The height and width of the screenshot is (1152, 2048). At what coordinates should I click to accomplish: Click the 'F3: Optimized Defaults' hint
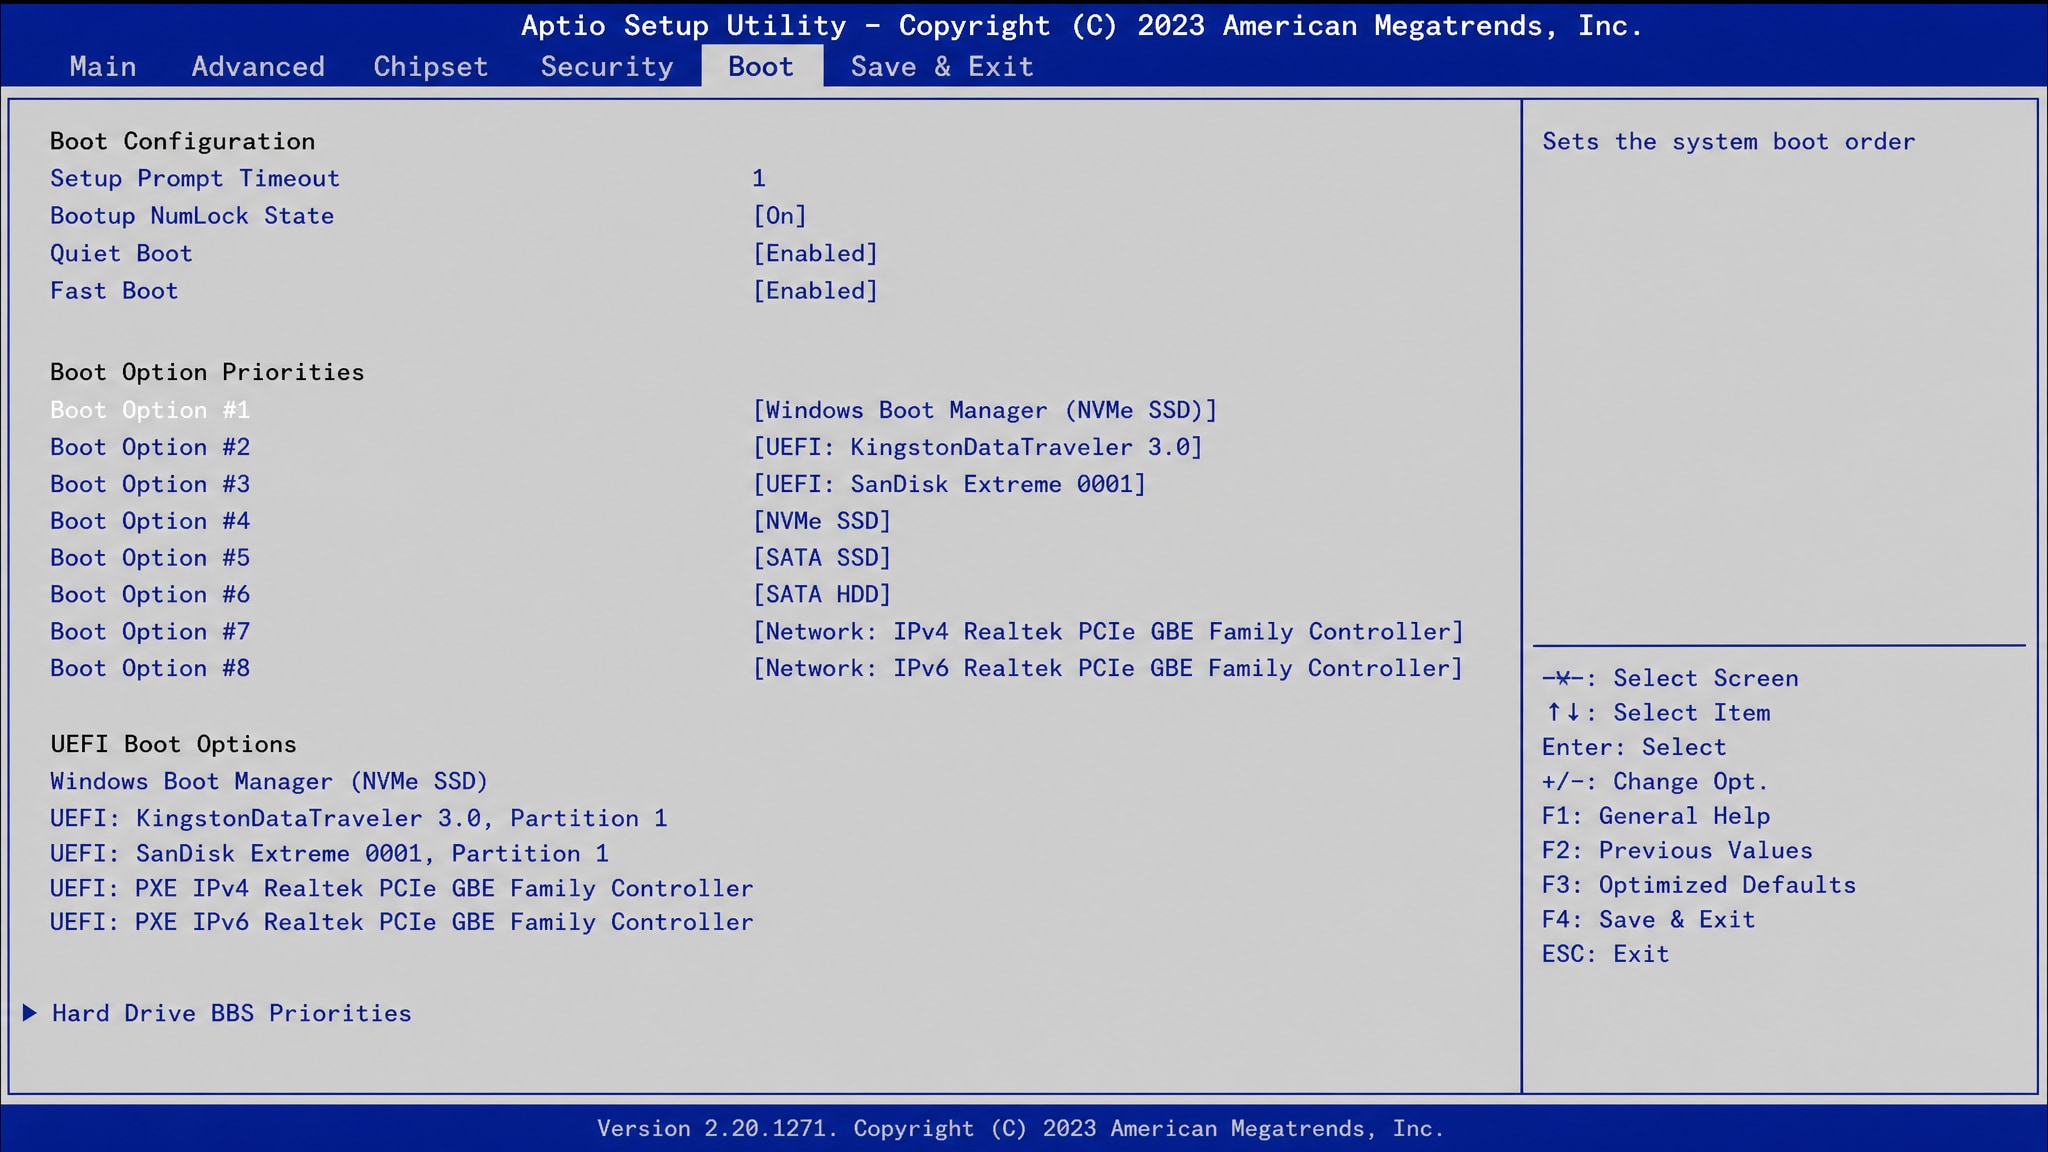(x=1699, y=885)
